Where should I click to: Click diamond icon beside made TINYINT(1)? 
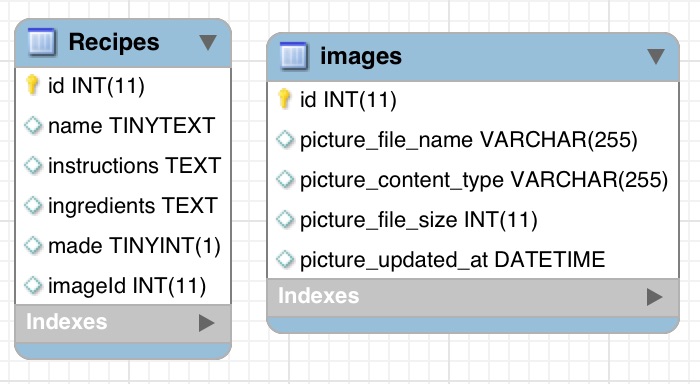(x=33, y=245)
